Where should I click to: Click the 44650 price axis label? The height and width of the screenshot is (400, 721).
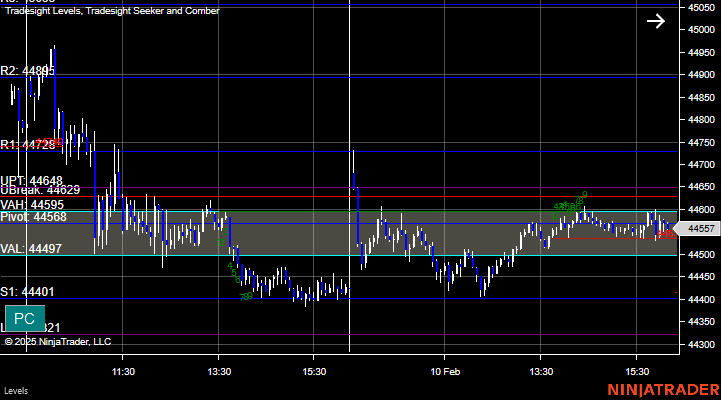point(702,187)
